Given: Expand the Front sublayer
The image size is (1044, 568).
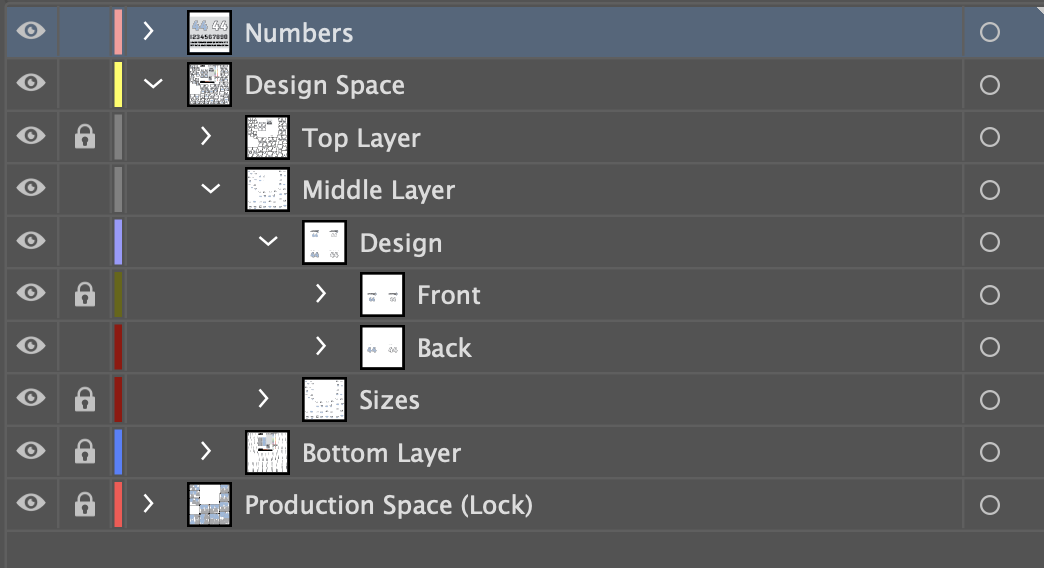Looking at the screenshot, I should [321, 295].
